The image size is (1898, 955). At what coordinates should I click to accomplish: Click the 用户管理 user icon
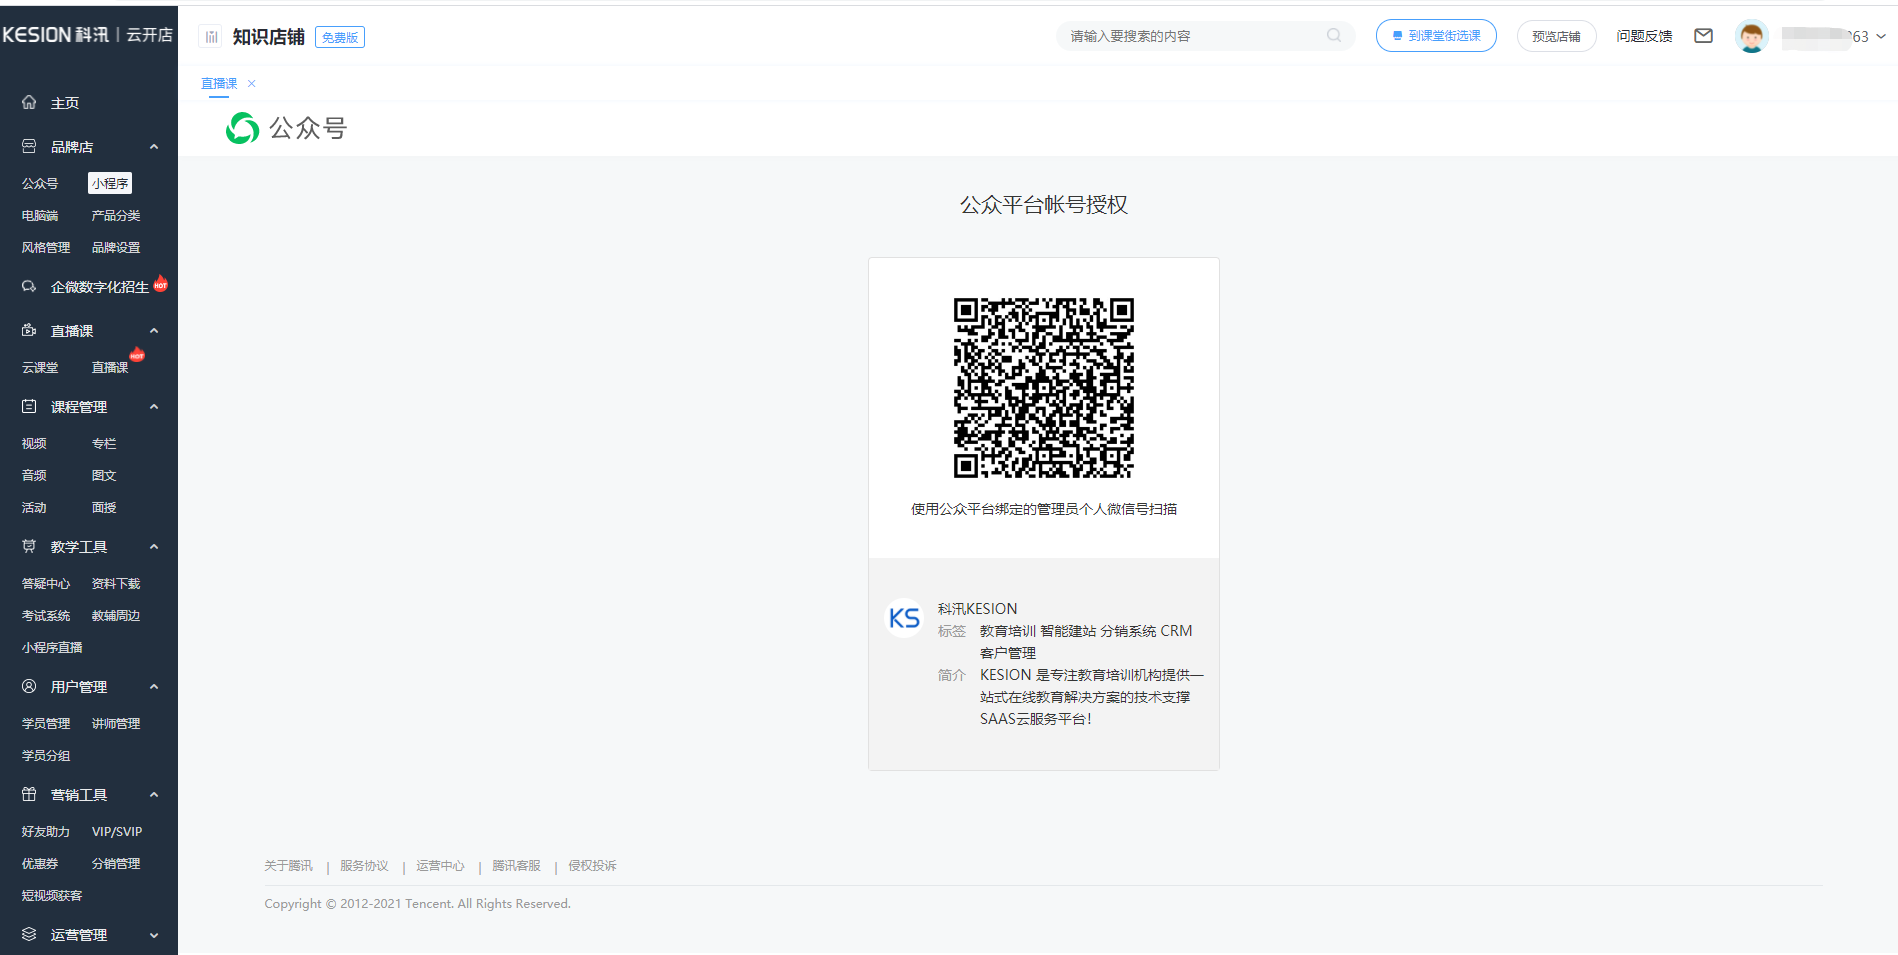[29, 686]
